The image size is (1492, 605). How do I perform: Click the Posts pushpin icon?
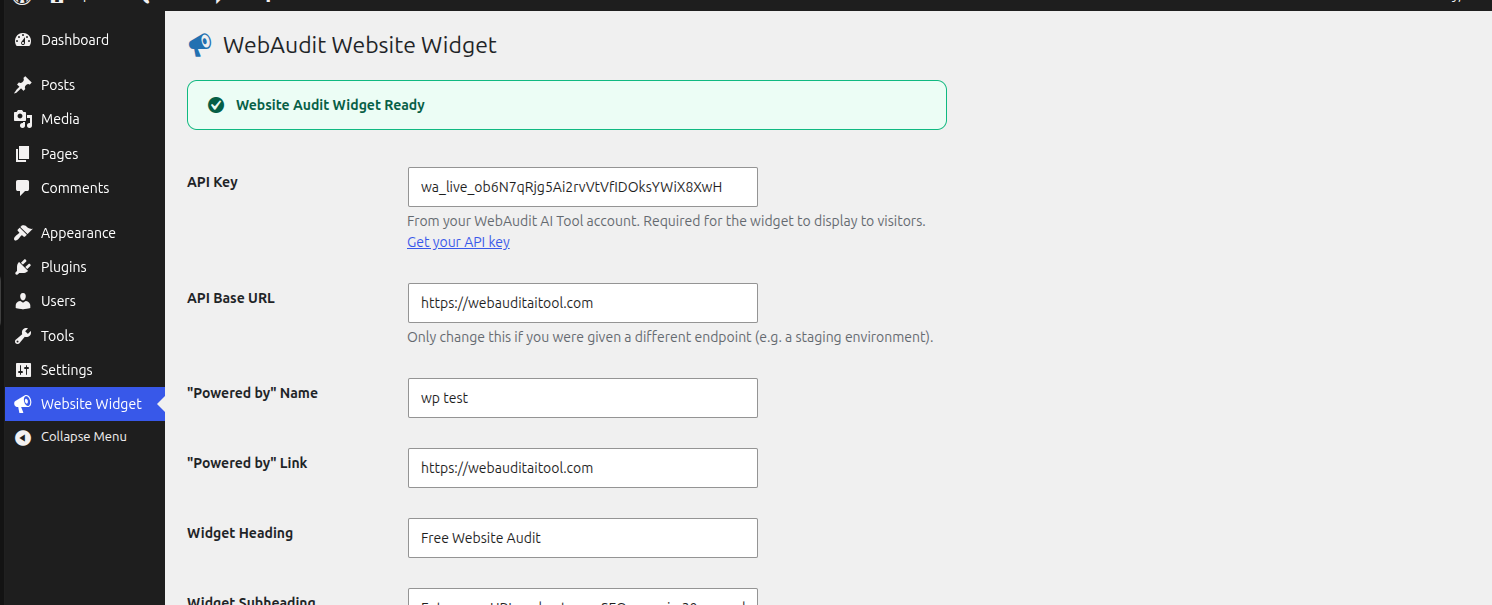[23, 85]
